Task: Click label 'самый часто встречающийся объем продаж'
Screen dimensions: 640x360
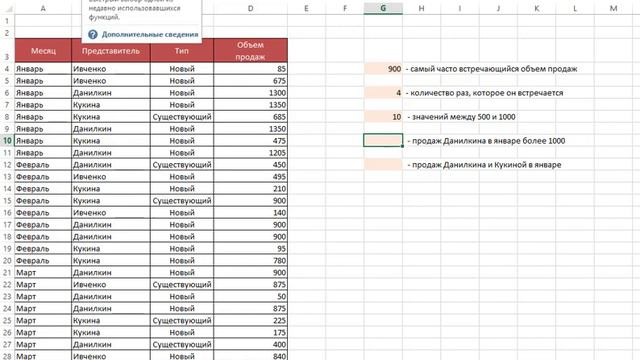Action: tap(493, 69)
